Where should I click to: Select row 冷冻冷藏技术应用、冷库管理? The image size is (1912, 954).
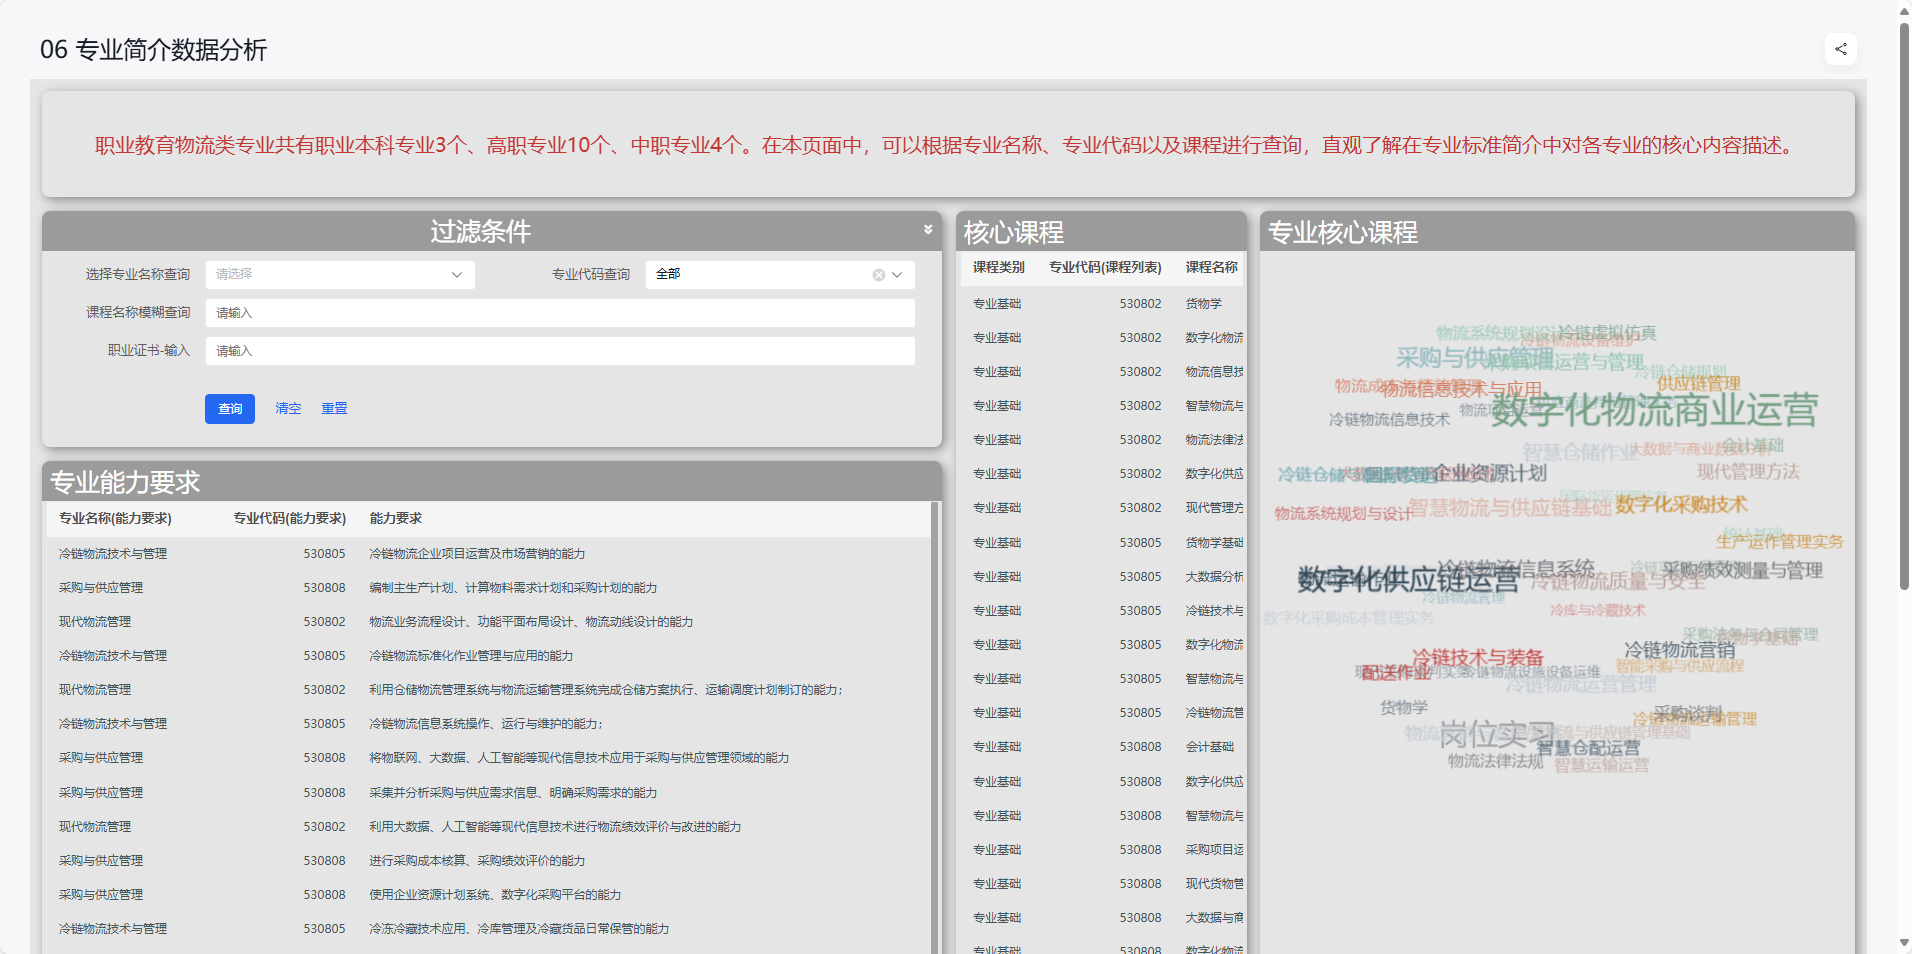coord(488,929)
